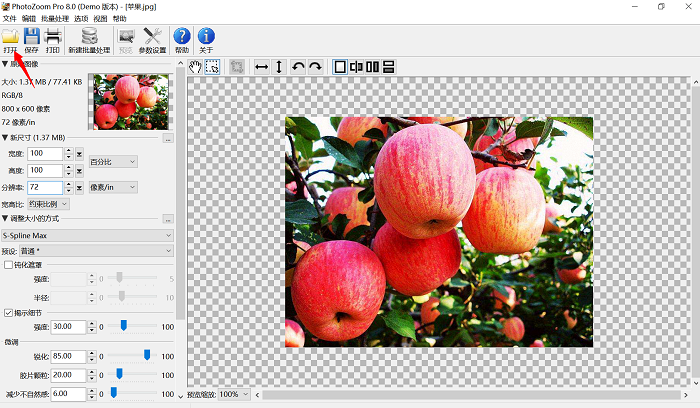Click the 调整大小的方式 ellipsis button

(x=168, y=219)
